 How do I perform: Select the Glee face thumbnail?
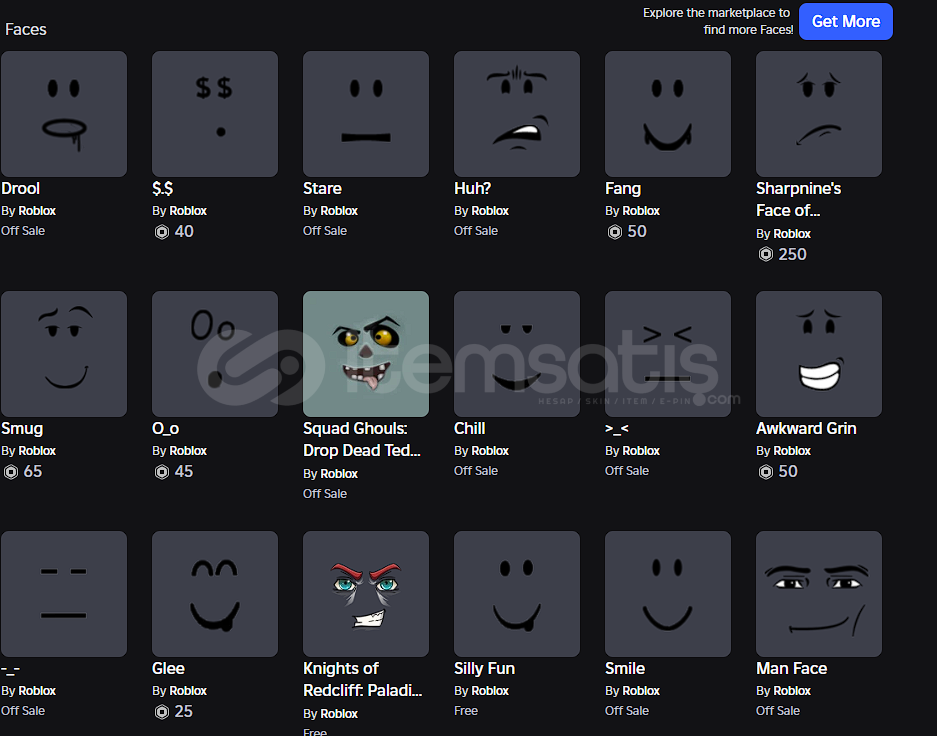215,594
